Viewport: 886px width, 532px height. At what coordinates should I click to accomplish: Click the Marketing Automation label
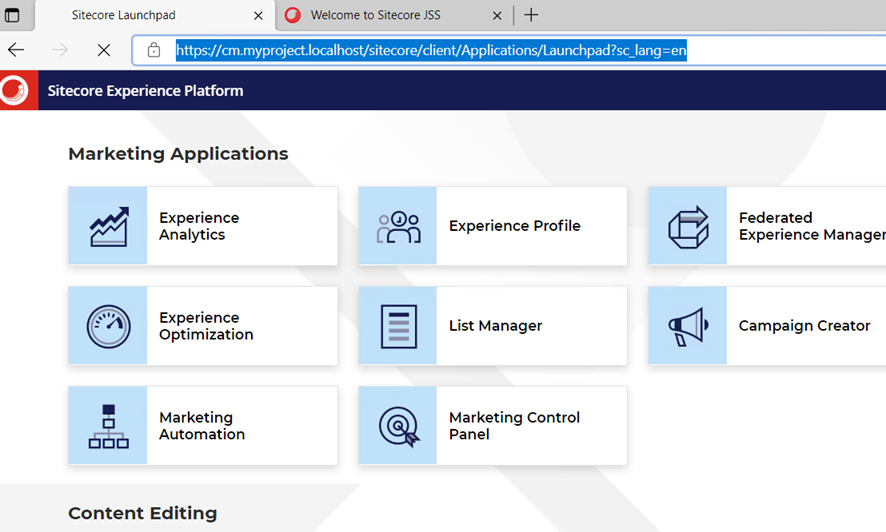point(202,426)
